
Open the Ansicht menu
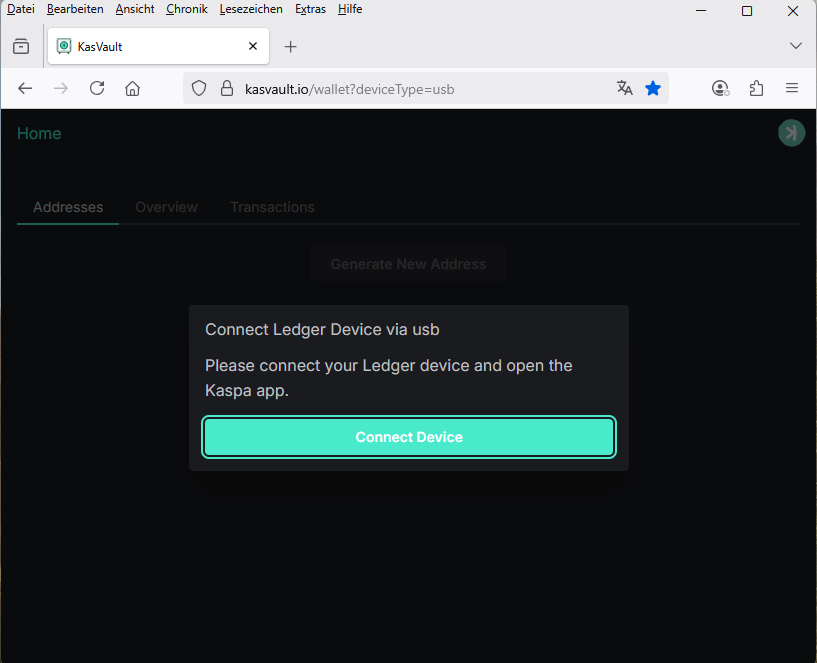click(x=135, y=9)
